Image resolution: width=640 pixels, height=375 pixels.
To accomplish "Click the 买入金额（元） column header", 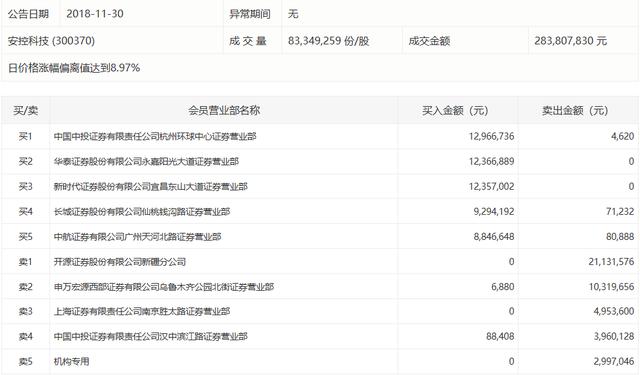I will [455, 111].
